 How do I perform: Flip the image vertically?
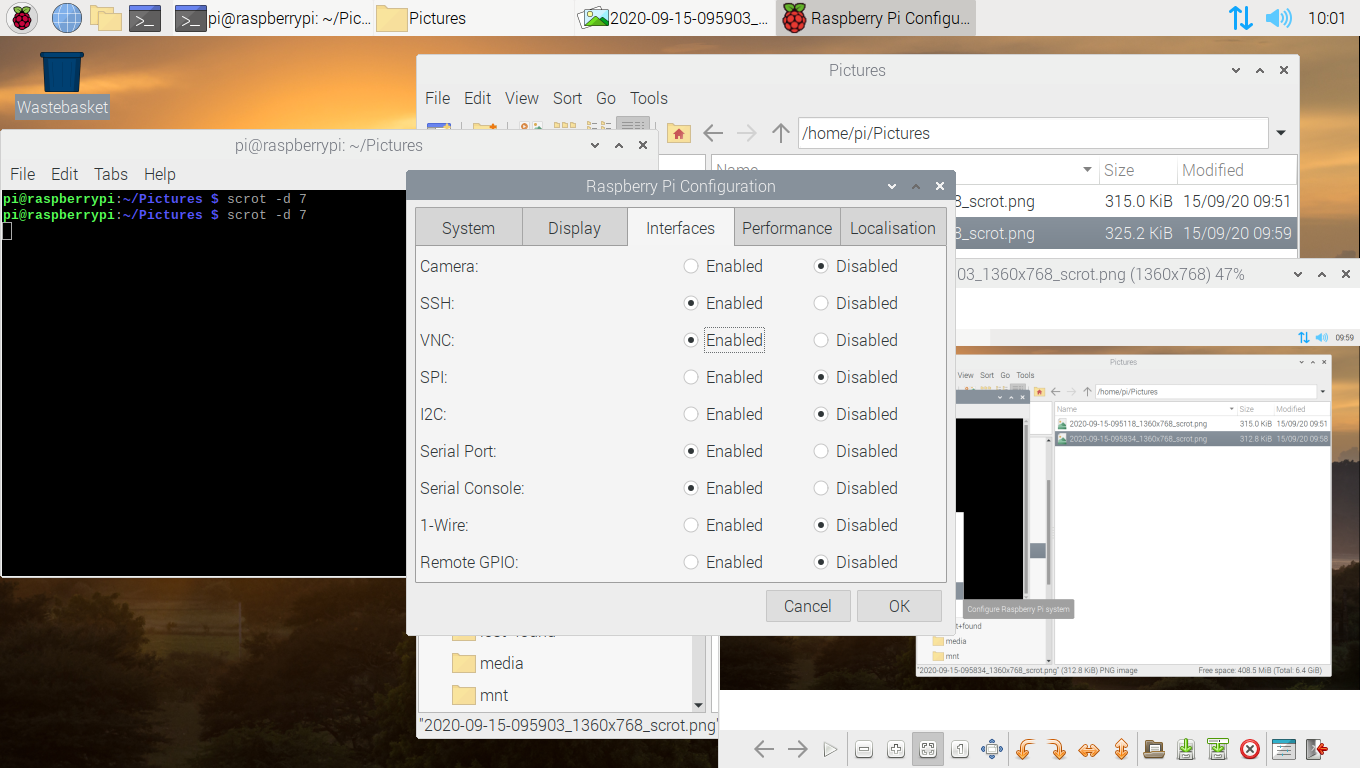tap(1121, 749)
